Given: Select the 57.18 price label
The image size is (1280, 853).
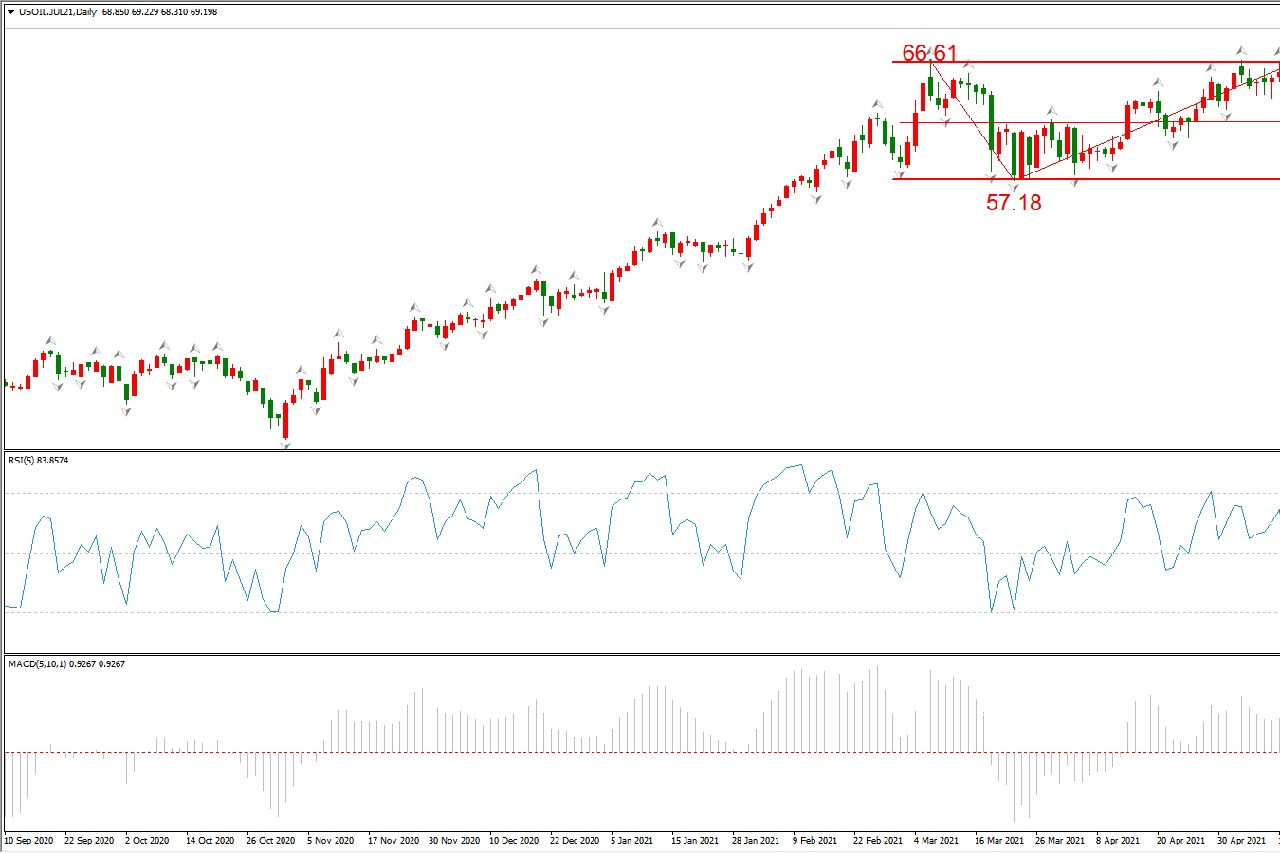Looking at the screenshot, I should (1013, 202).
